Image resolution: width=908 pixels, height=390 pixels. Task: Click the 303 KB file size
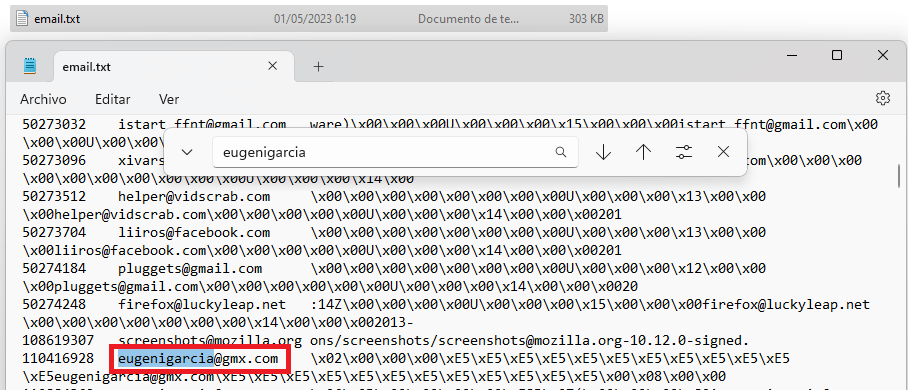pos(585,19)
